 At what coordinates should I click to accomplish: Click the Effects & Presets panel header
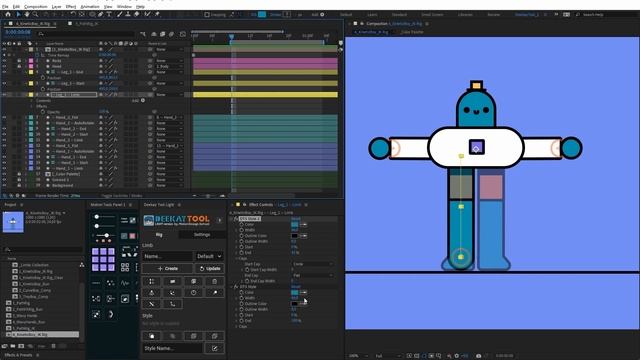pos(18,355)
